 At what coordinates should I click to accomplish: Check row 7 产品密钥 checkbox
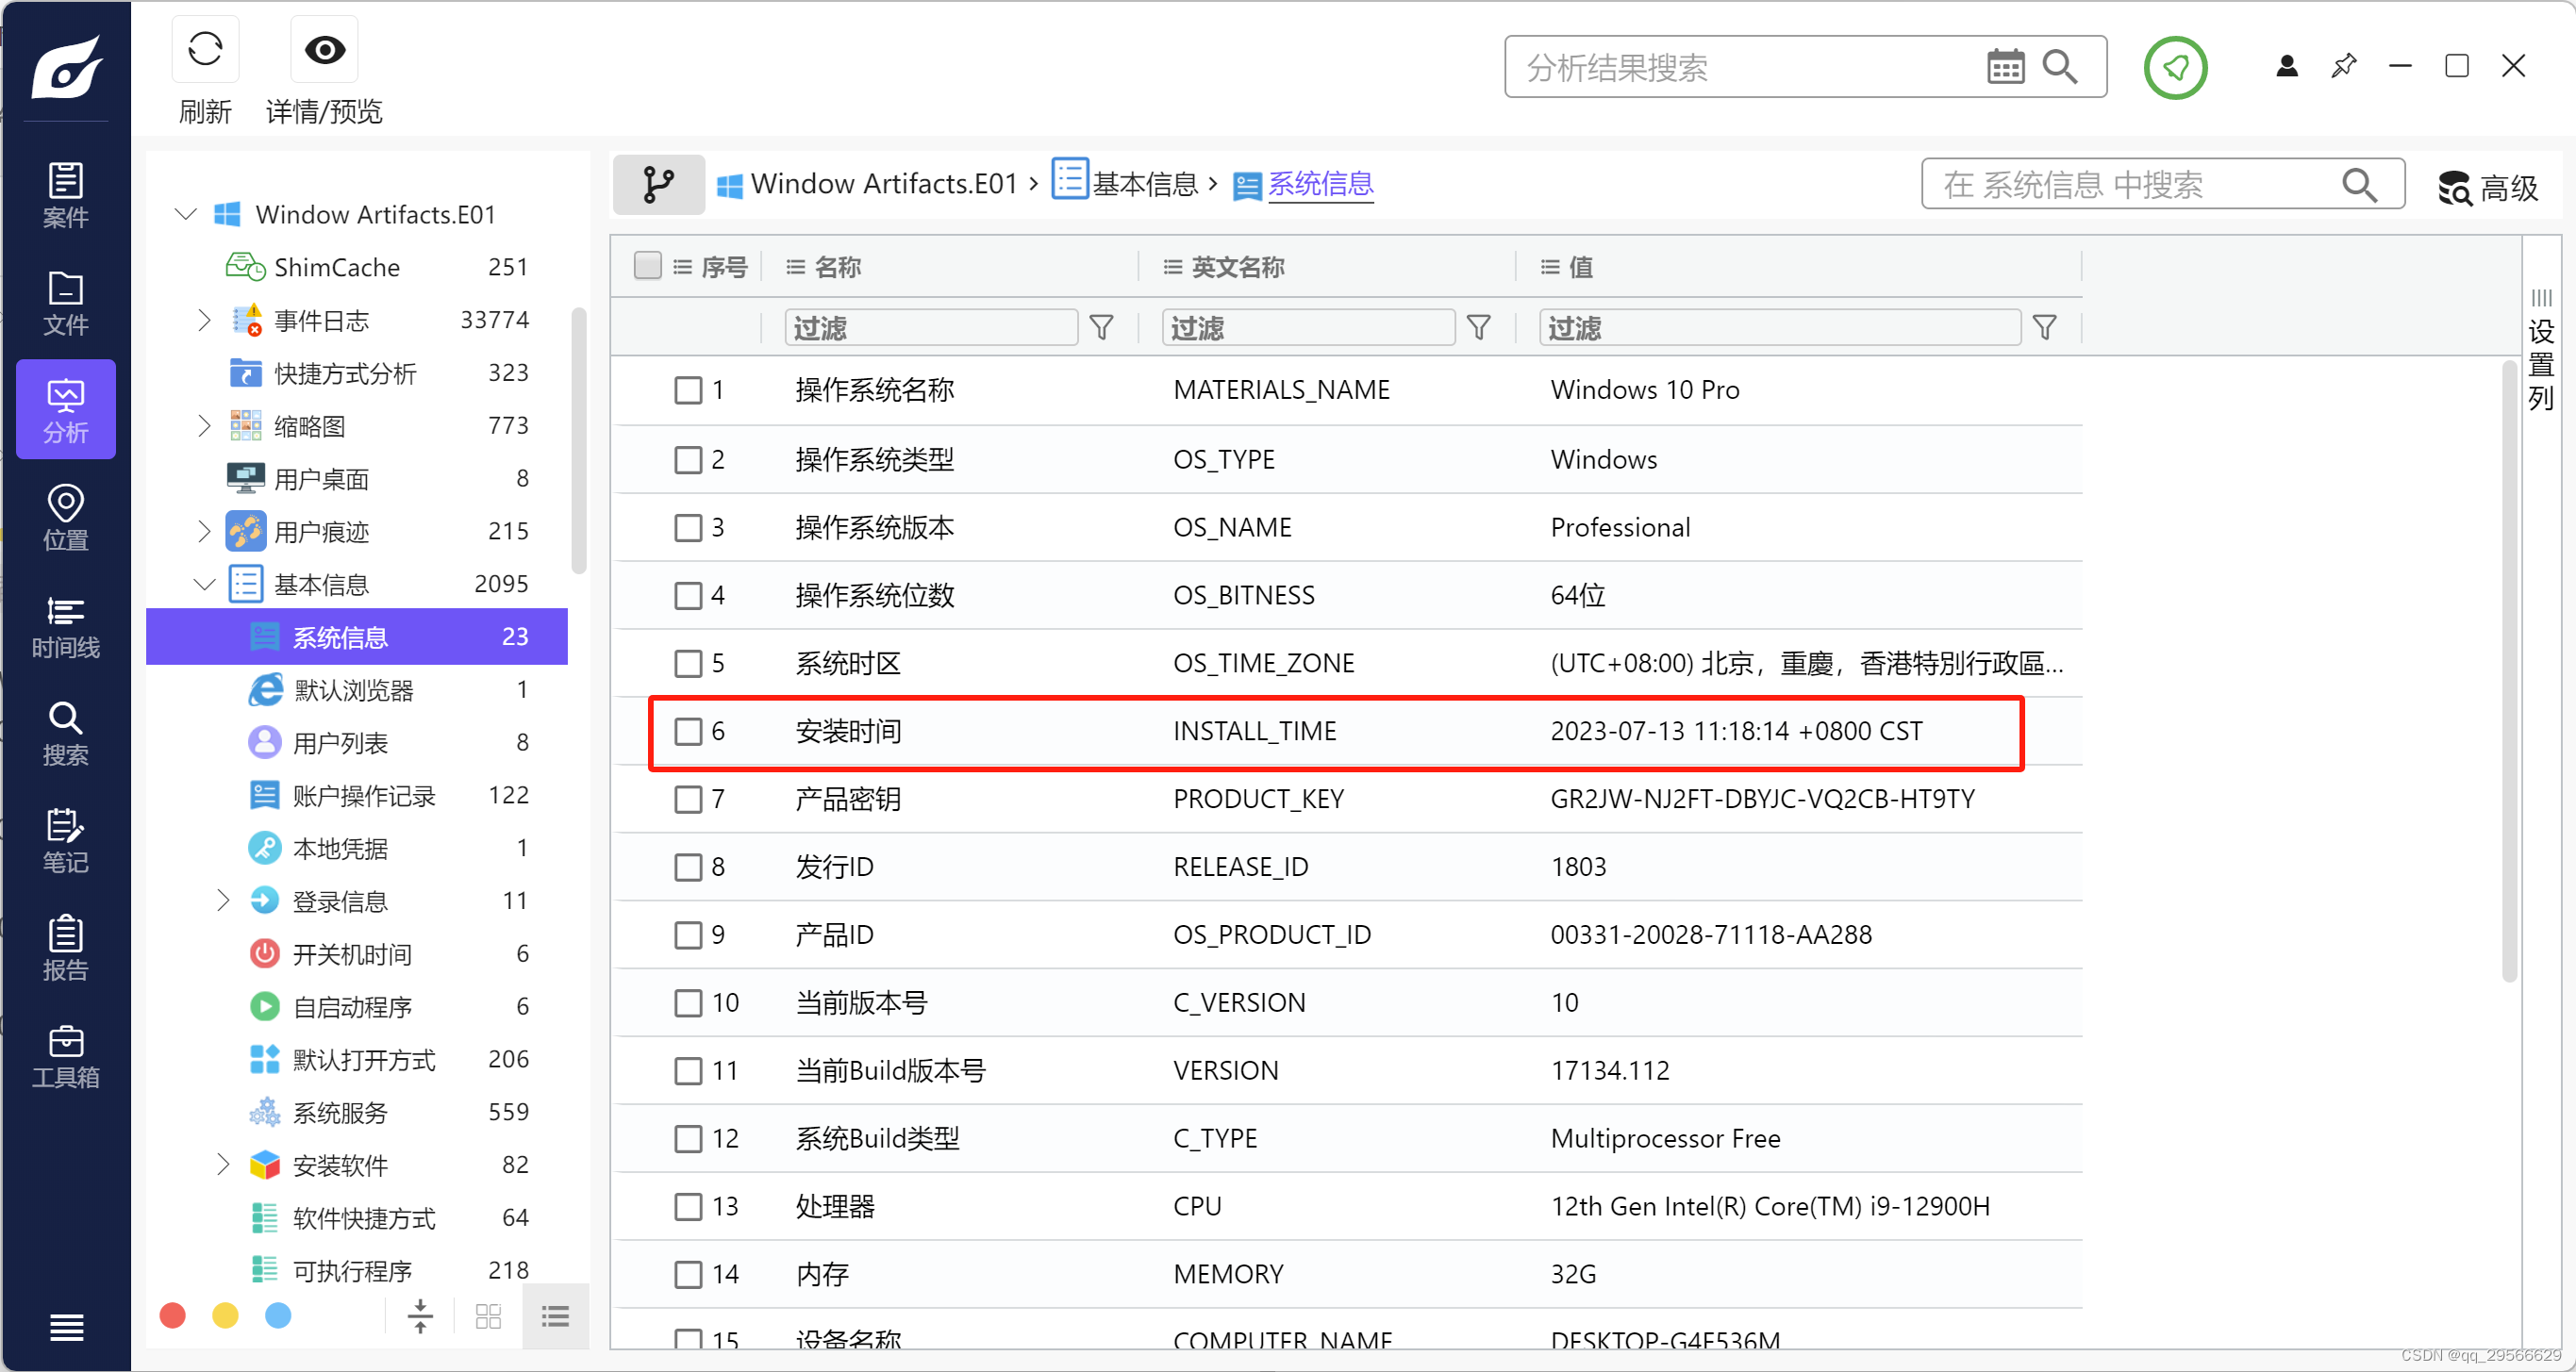pos(688,799)
